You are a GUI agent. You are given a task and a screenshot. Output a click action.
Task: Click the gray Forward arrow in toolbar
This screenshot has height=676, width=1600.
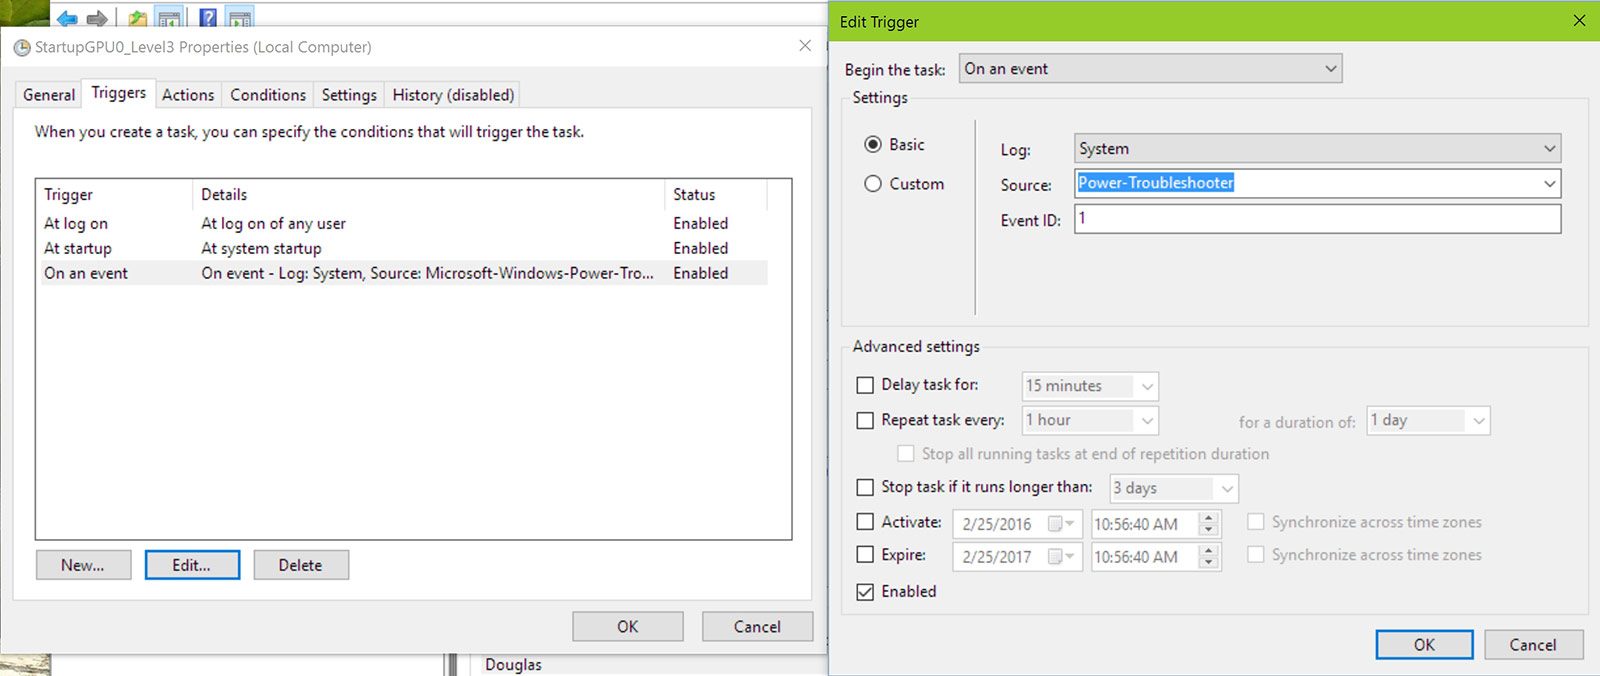point(97,18)
